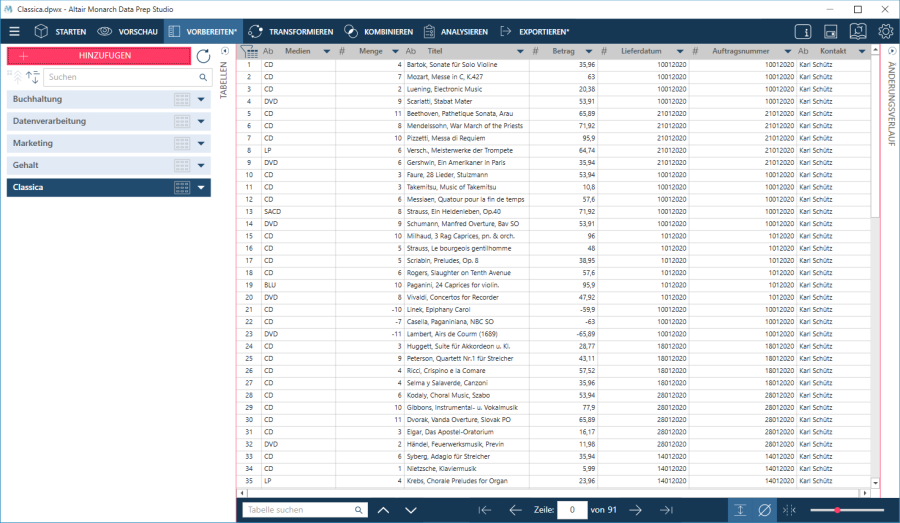Image resolution: width=900 pixels, height=523 pixels.
Task: Open the Medien column dropdown
Action: (327, 51)
